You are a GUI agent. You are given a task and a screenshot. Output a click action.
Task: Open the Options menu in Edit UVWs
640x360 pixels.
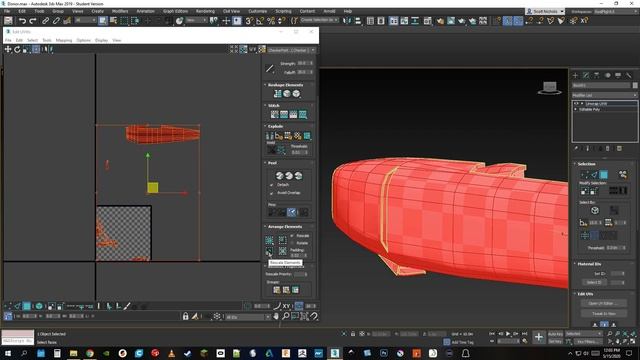pyautogui.click(x=84, y=40)
